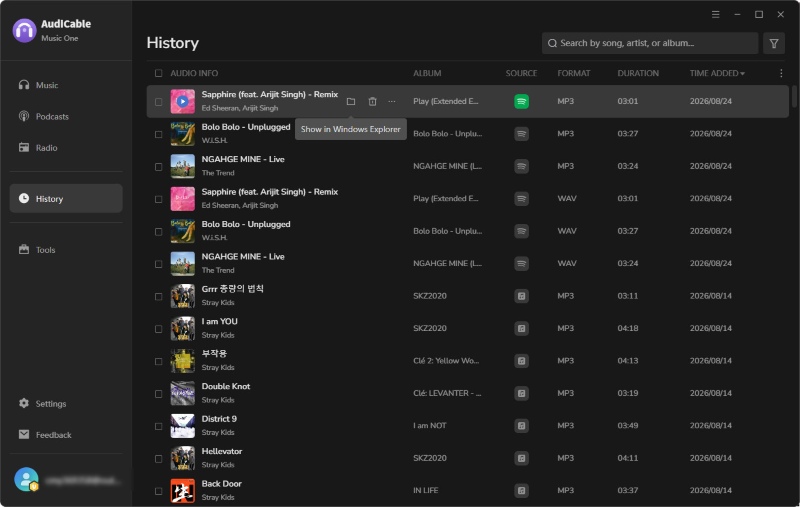Image resolution: width=800 pixels, height=507 pixels.
Task: Check the NGAHGE MINE Live MP3 row
Action: [x=159, y=167]
